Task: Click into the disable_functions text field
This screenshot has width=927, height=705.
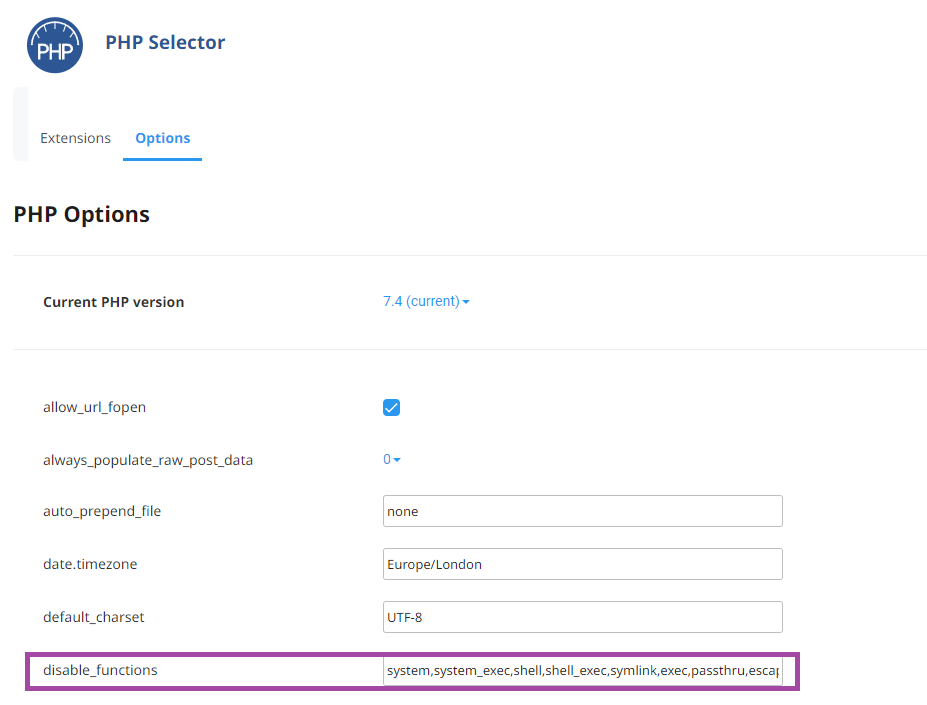Action: (x=582, y=670)
